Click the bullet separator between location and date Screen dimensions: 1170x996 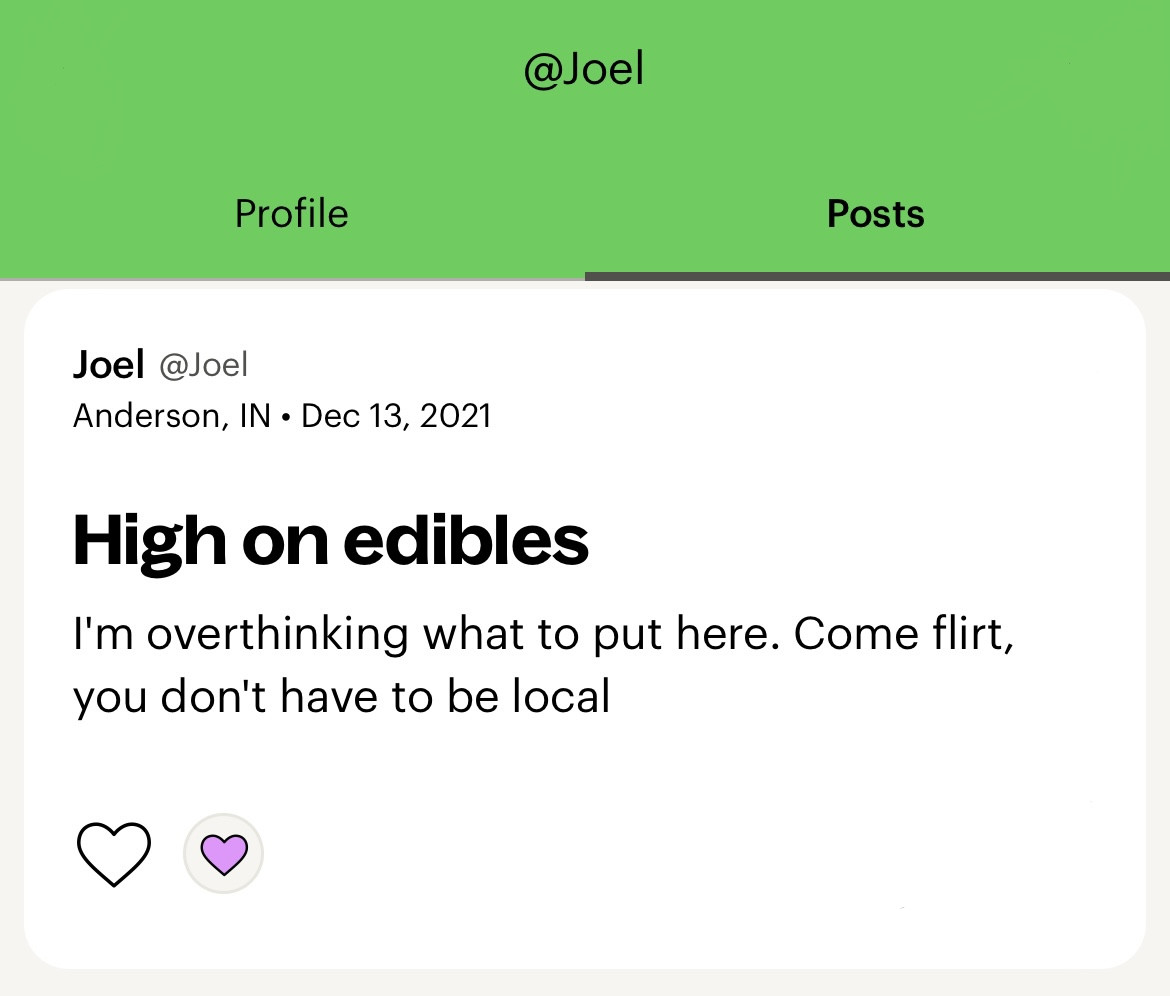click(286, 417)
